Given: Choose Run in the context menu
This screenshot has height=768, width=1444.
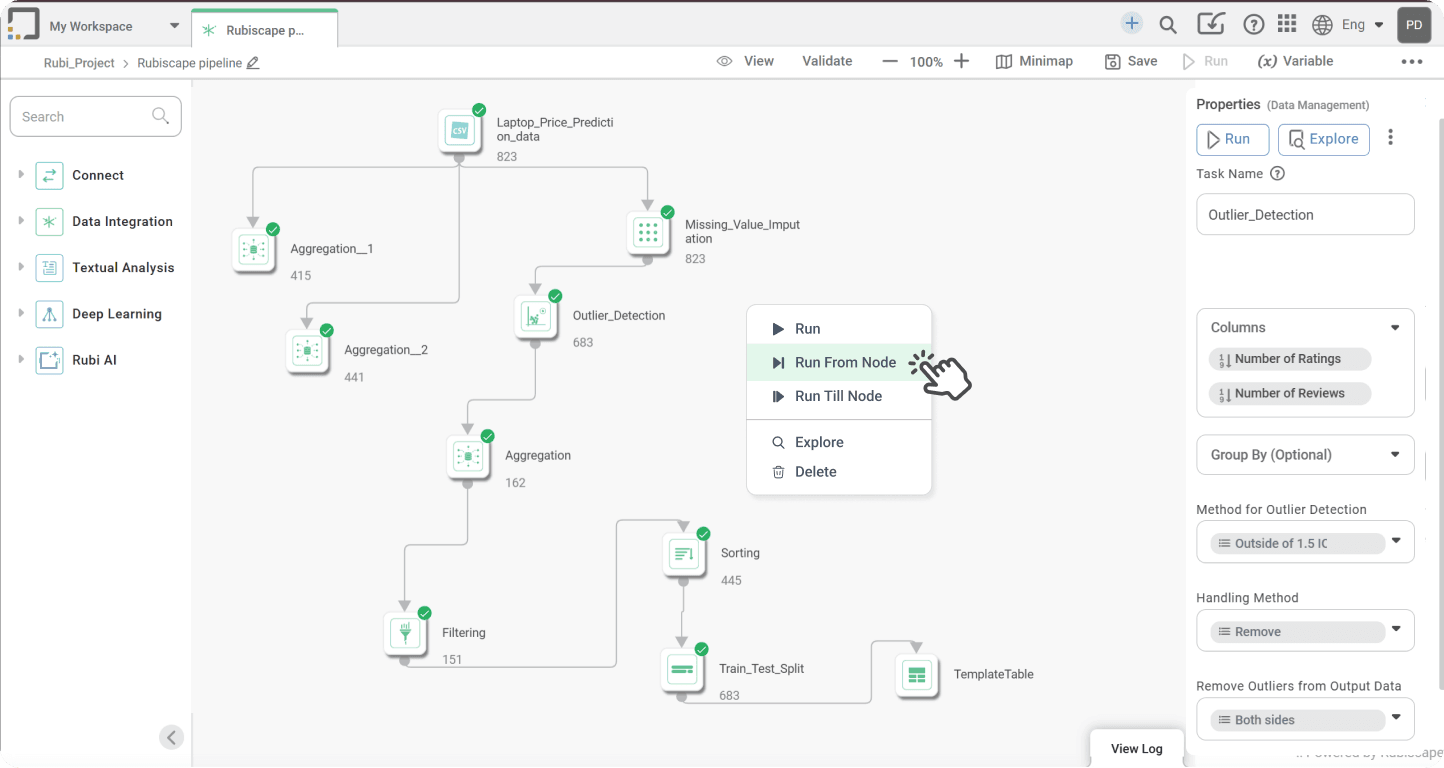Looking at the screenshot, I should click(x=839, y=329).
